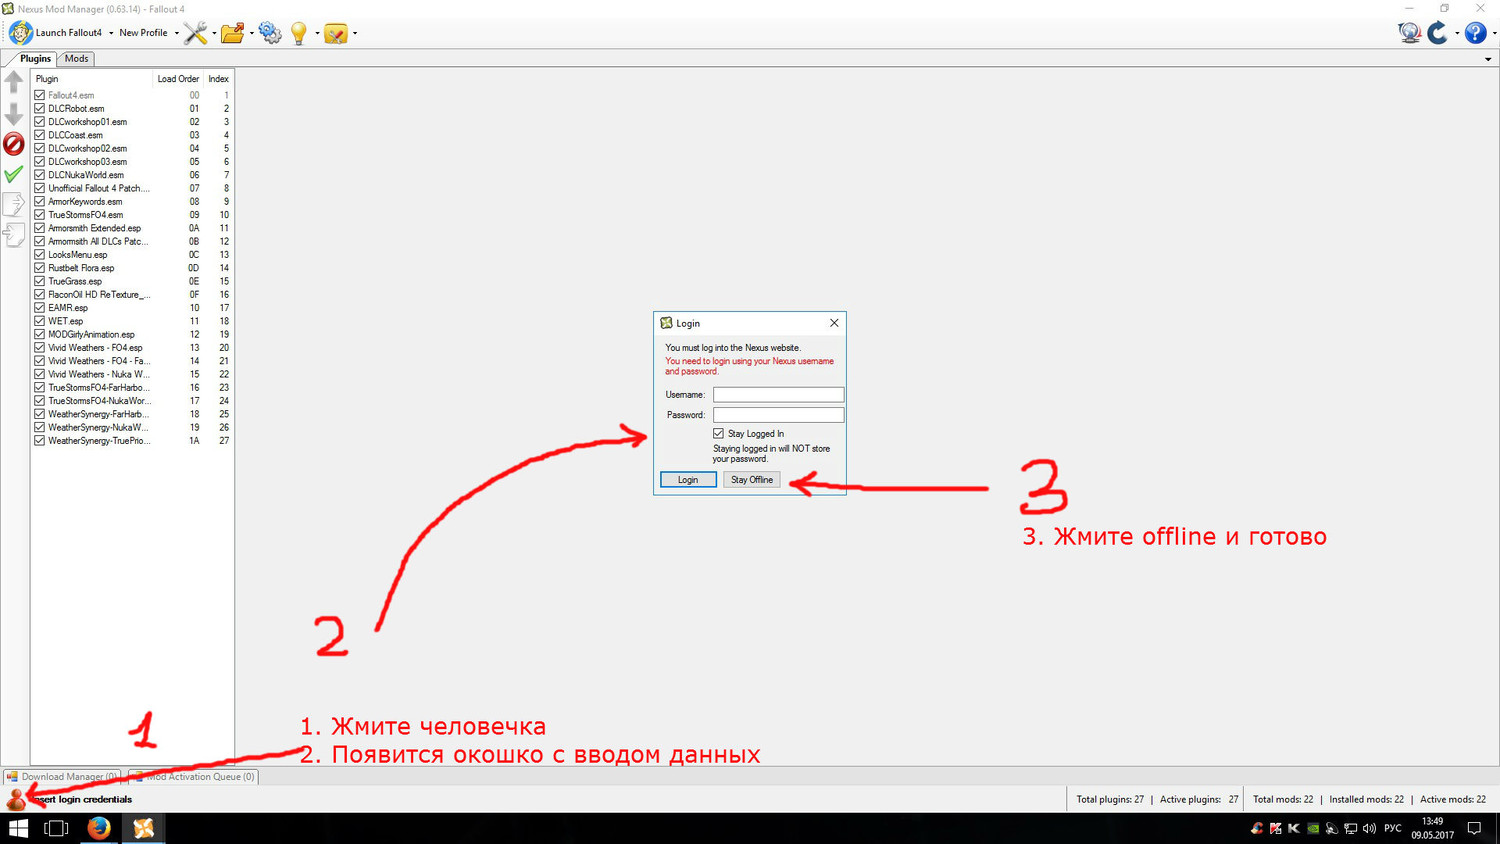Sort by the Index column header

click(x=218, y=79)
